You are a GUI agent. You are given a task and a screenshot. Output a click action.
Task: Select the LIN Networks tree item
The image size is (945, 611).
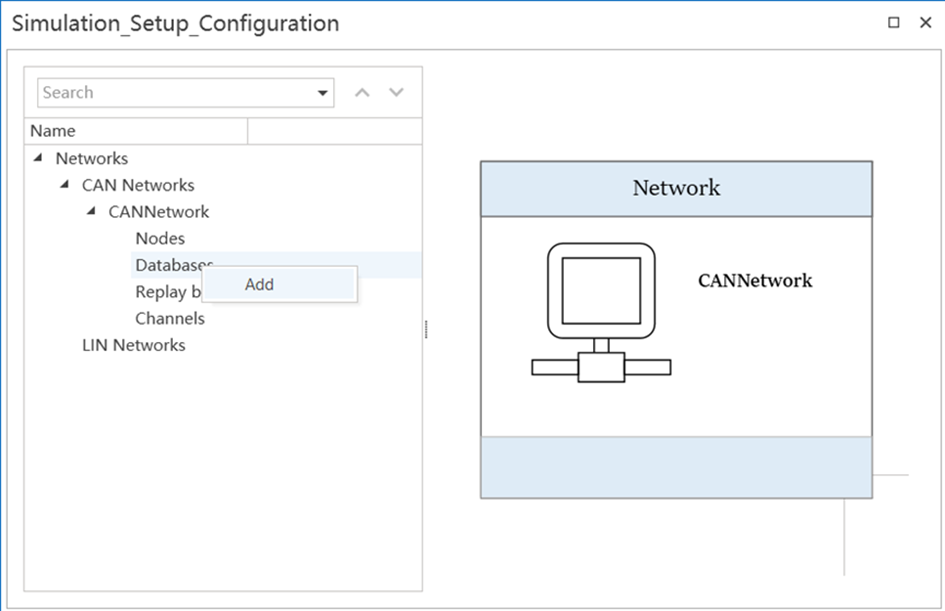coord(133,345)
